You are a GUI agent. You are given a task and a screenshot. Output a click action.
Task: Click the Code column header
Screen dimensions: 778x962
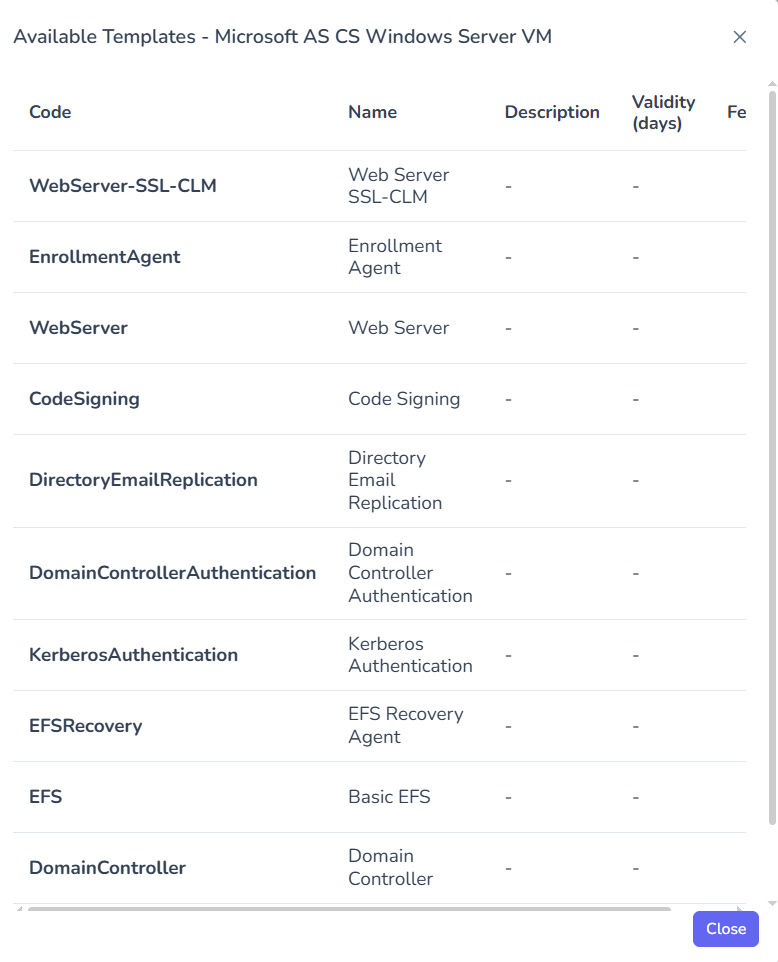tap(50, 112)
